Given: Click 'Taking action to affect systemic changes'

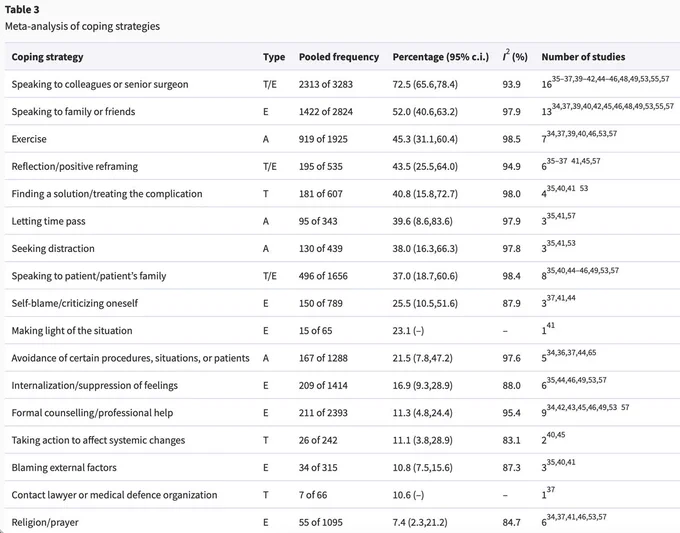Looking at the screenshot, I should [98, 440].
